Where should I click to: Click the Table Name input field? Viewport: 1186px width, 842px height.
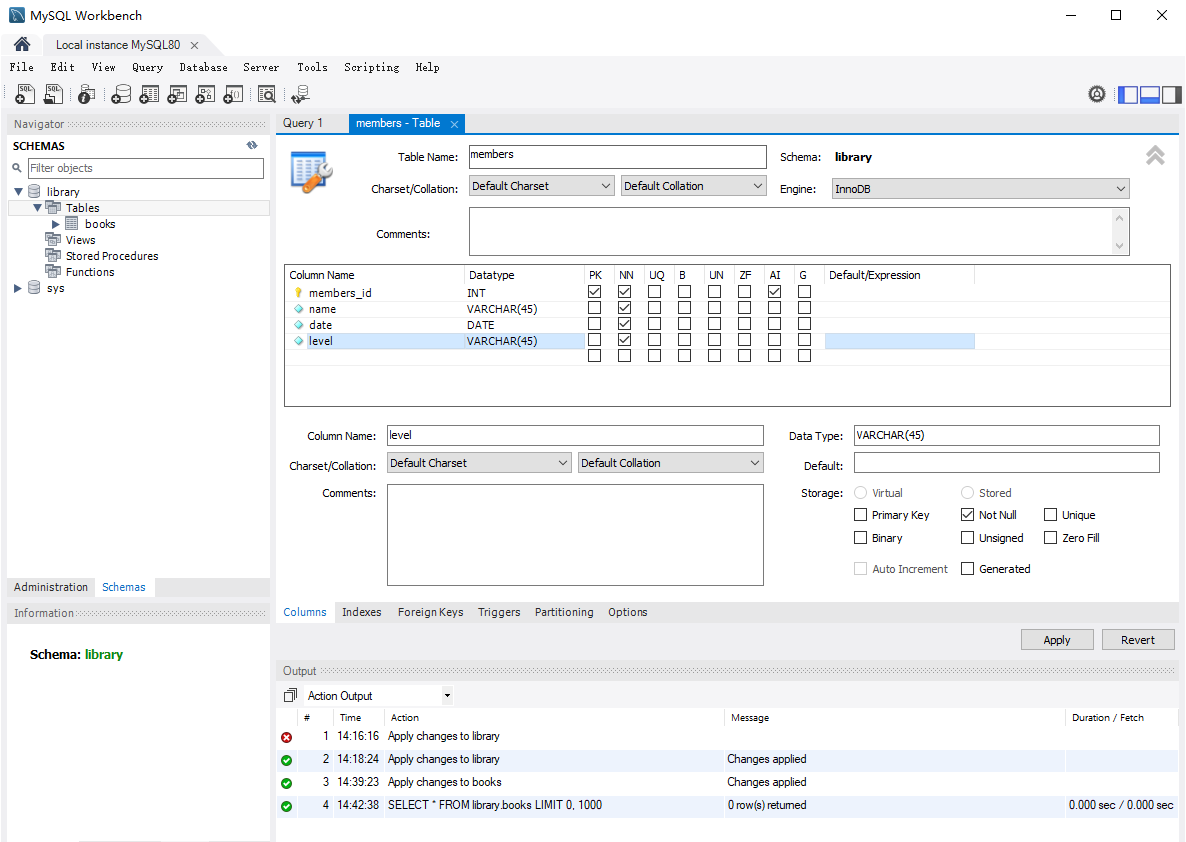pyautogui.click(x=617, y=157)
